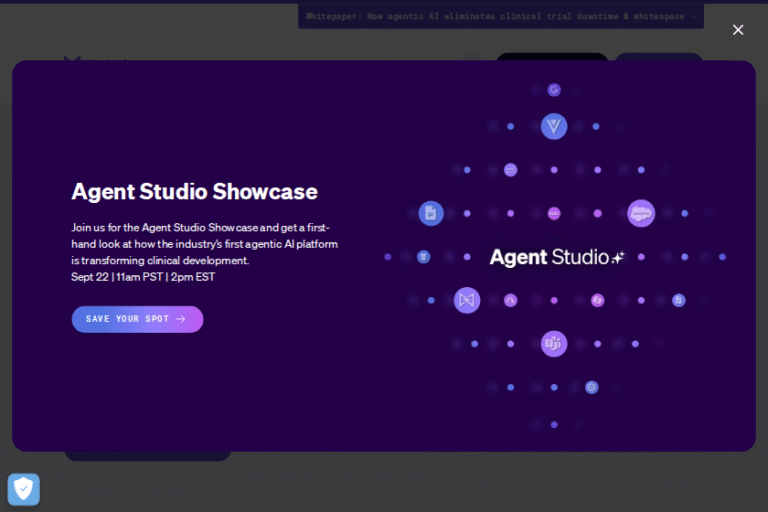
Task: Click the small document icon at graphic right
Action: [679, 300]
